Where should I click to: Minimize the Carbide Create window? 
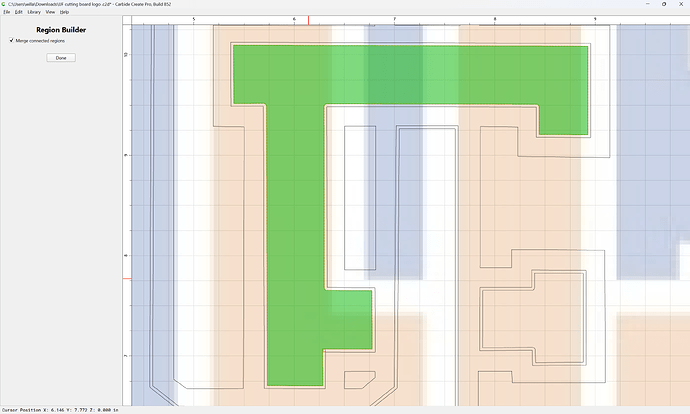click(647, 4)
